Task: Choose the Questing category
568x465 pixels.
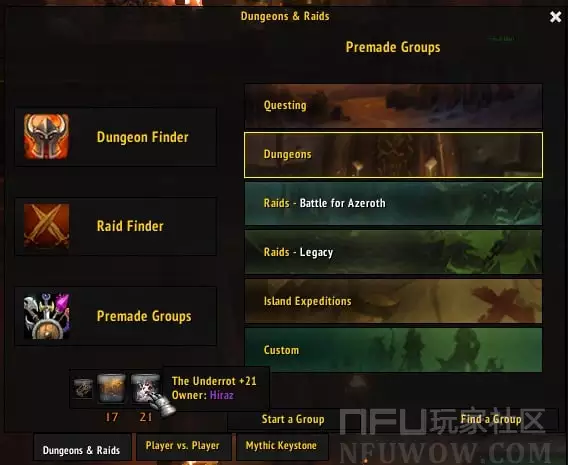Action: click(393, 106)
